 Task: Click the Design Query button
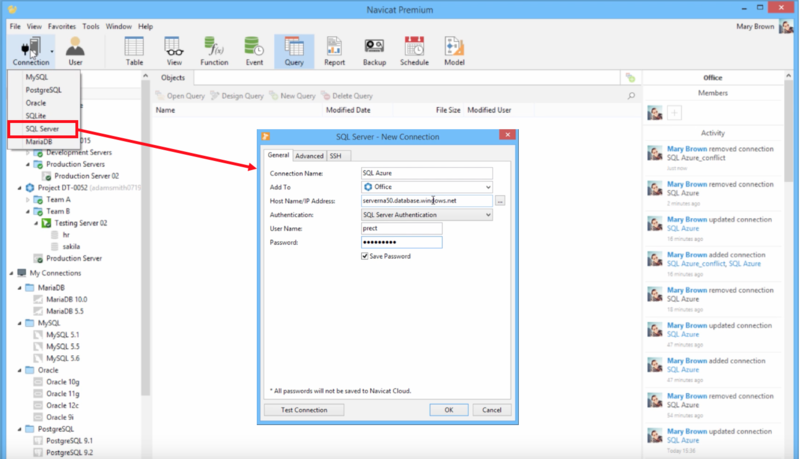click(x=237, y=95)
